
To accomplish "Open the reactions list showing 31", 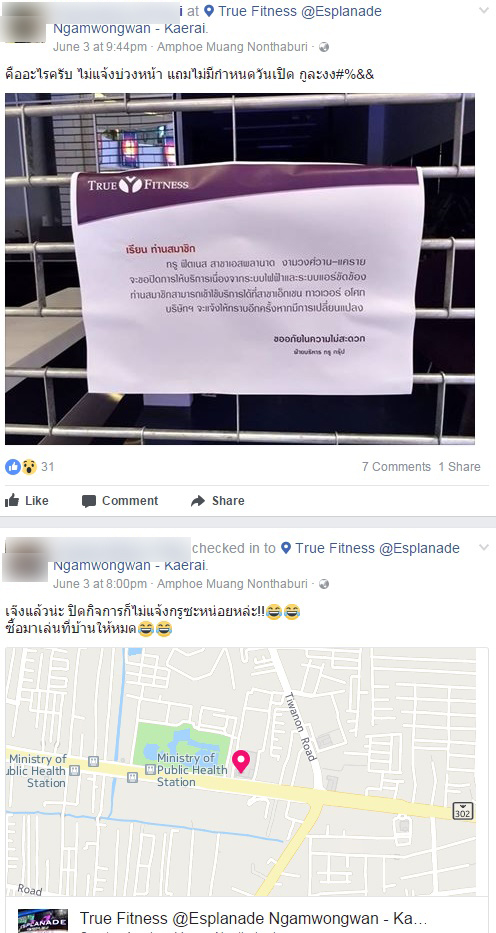I will (30, 466).
